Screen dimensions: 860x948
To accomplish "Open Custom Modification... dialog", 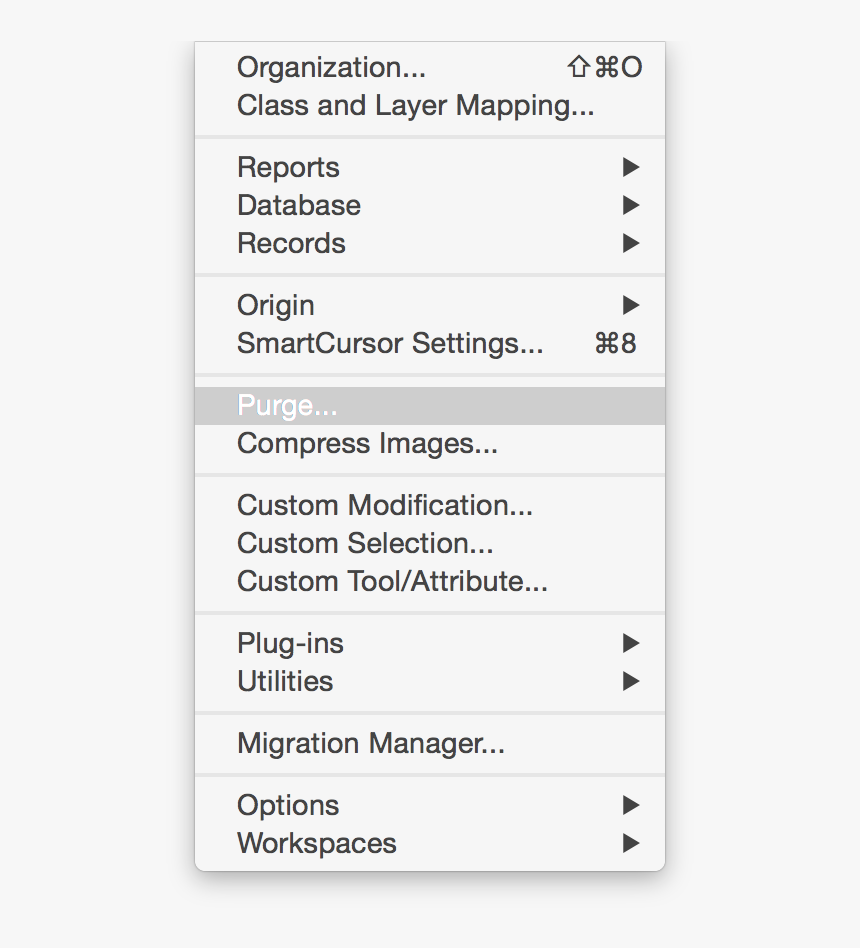I will click(385, 506).
